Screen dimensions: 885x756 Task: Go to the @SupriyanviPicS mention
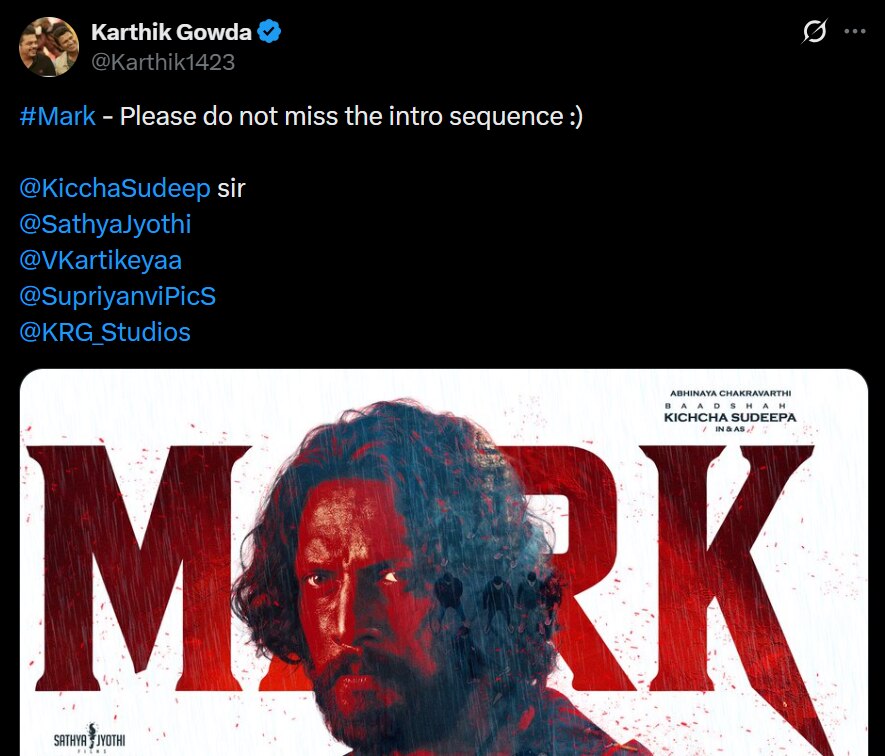tap(117, 296)
